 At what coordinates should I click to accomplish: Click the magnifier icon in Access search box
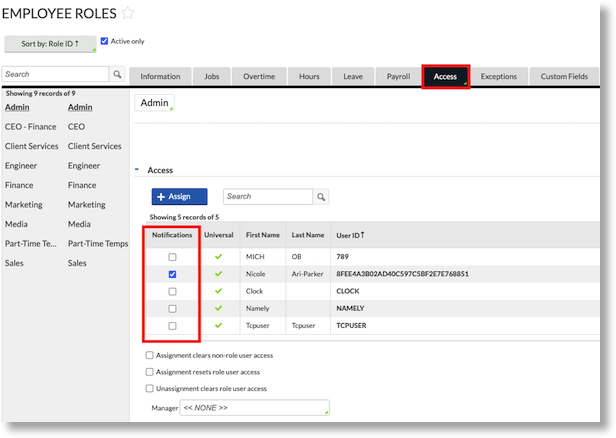coord(321,197)
